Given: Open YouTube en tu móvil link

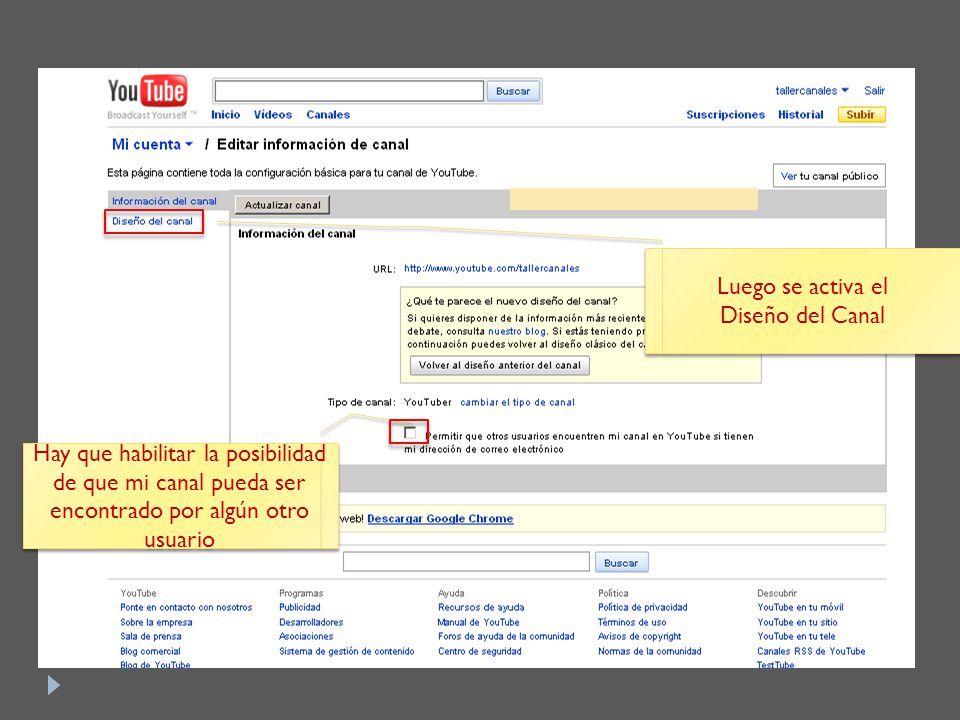Looking at the screenshot, I should 800,607.
